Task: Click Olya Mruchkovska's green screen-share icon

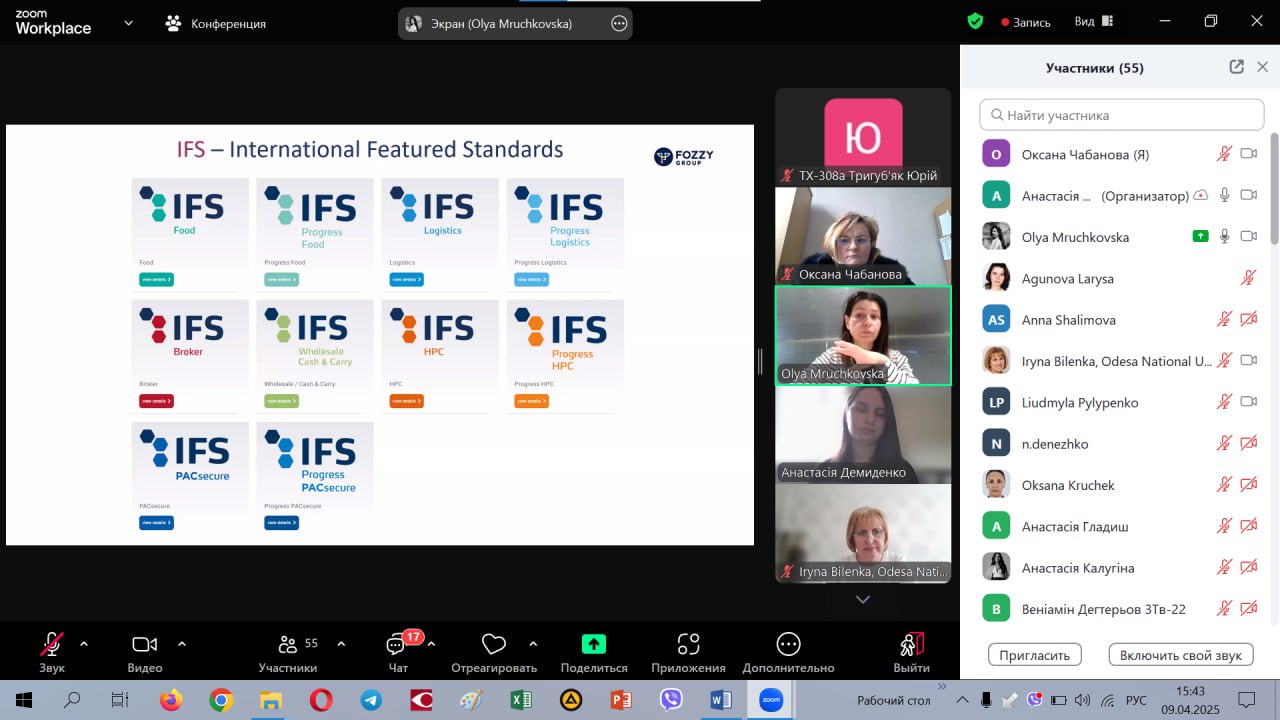Action: (1201, 236)
